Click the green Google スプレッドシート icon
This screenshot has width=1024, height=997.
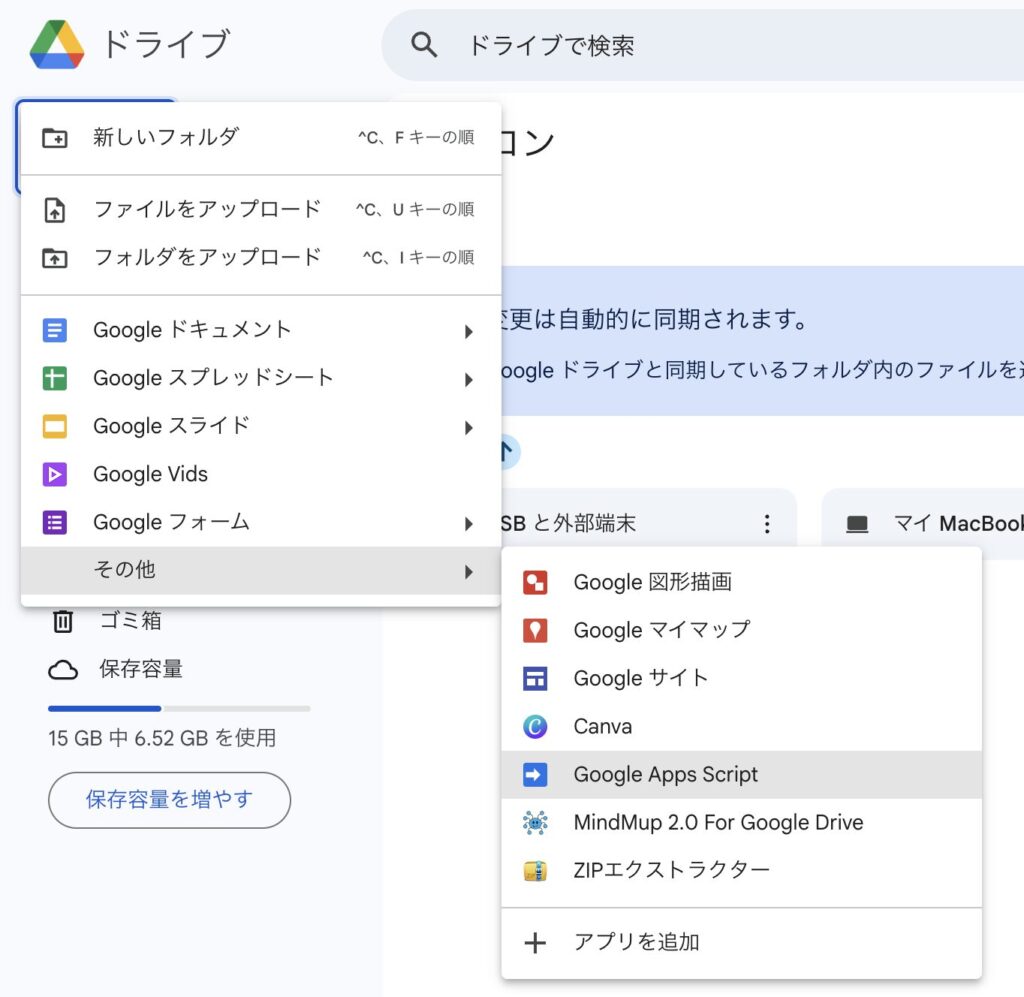click(x=55, y=378)
